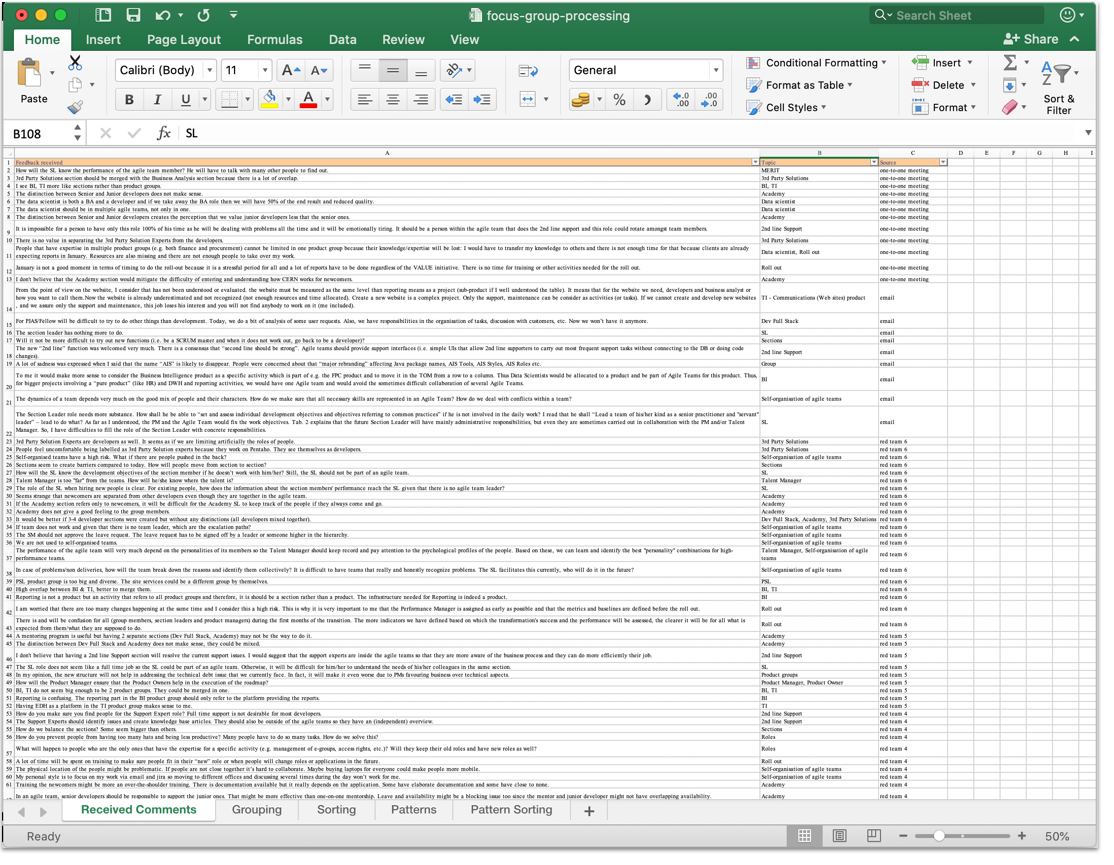Switch to Page Layout view in status bar
The height and width of the screenshot is (865, 1114).
(x=839, y=836)
